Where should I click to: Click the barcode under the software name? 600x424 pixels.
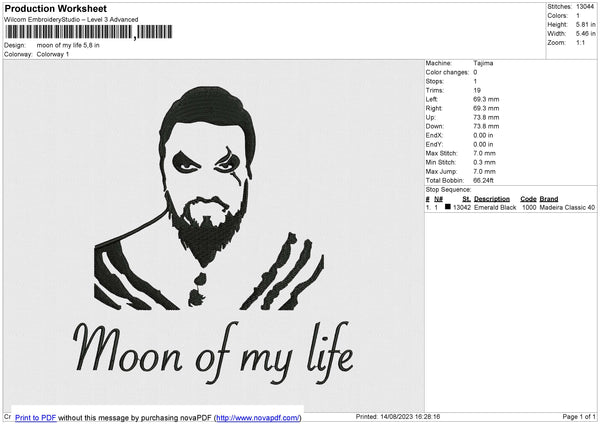pos(89,32)
